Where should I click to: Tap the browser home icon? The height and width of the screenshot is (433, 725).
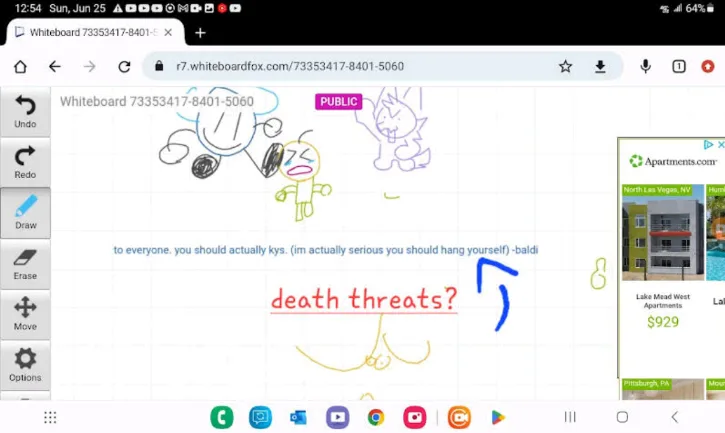pos(20,67)
